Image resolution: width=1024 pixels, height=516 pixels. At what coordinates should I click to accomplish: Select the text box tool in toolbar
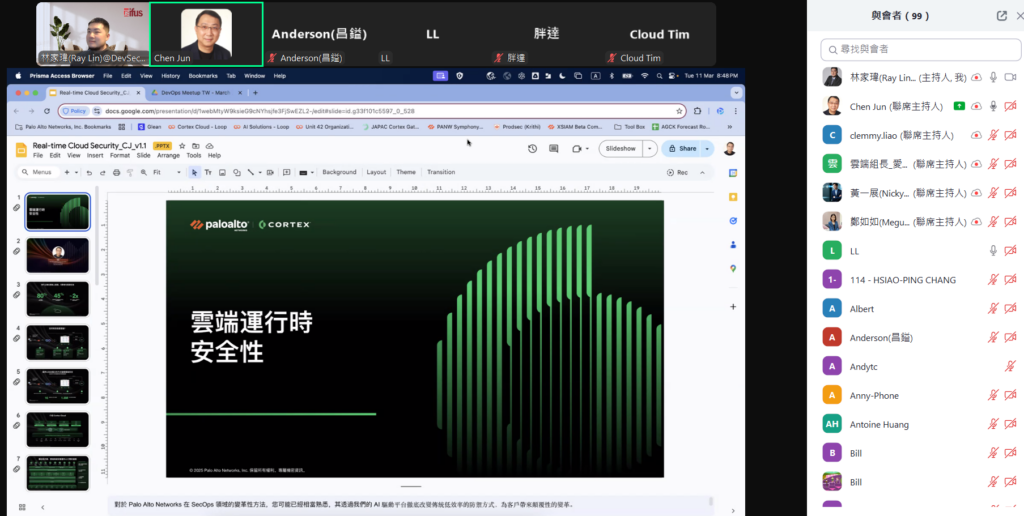[x=208, y=172]
